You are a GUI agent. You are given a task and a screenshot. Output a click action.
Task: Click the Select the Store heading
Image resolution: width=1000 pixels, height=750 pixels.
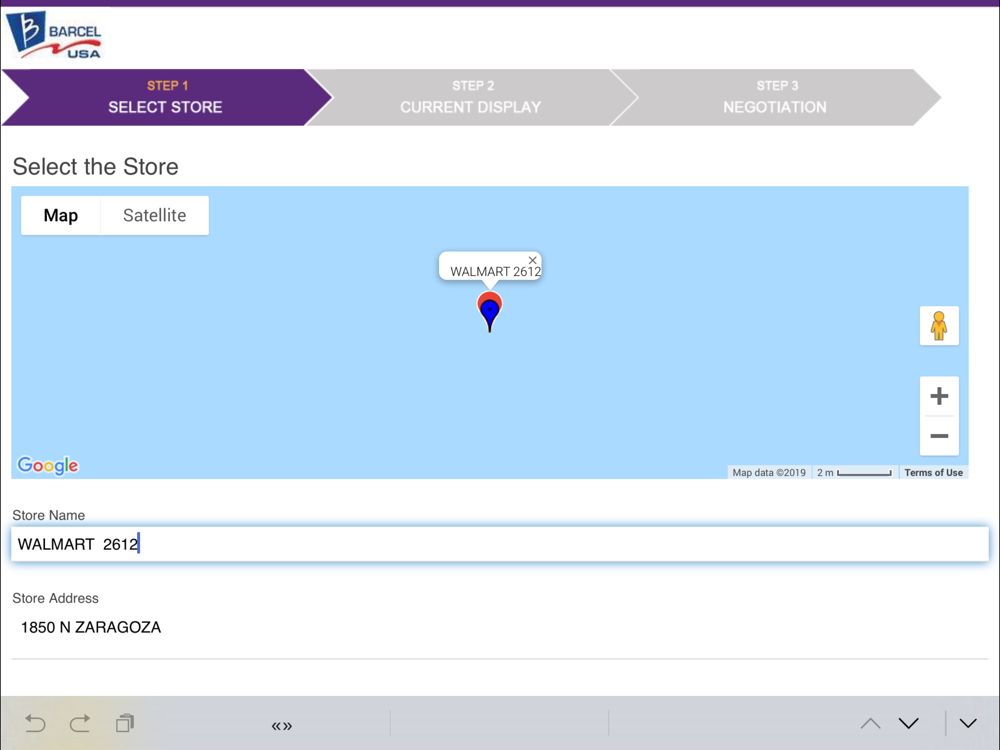[96, 166]
